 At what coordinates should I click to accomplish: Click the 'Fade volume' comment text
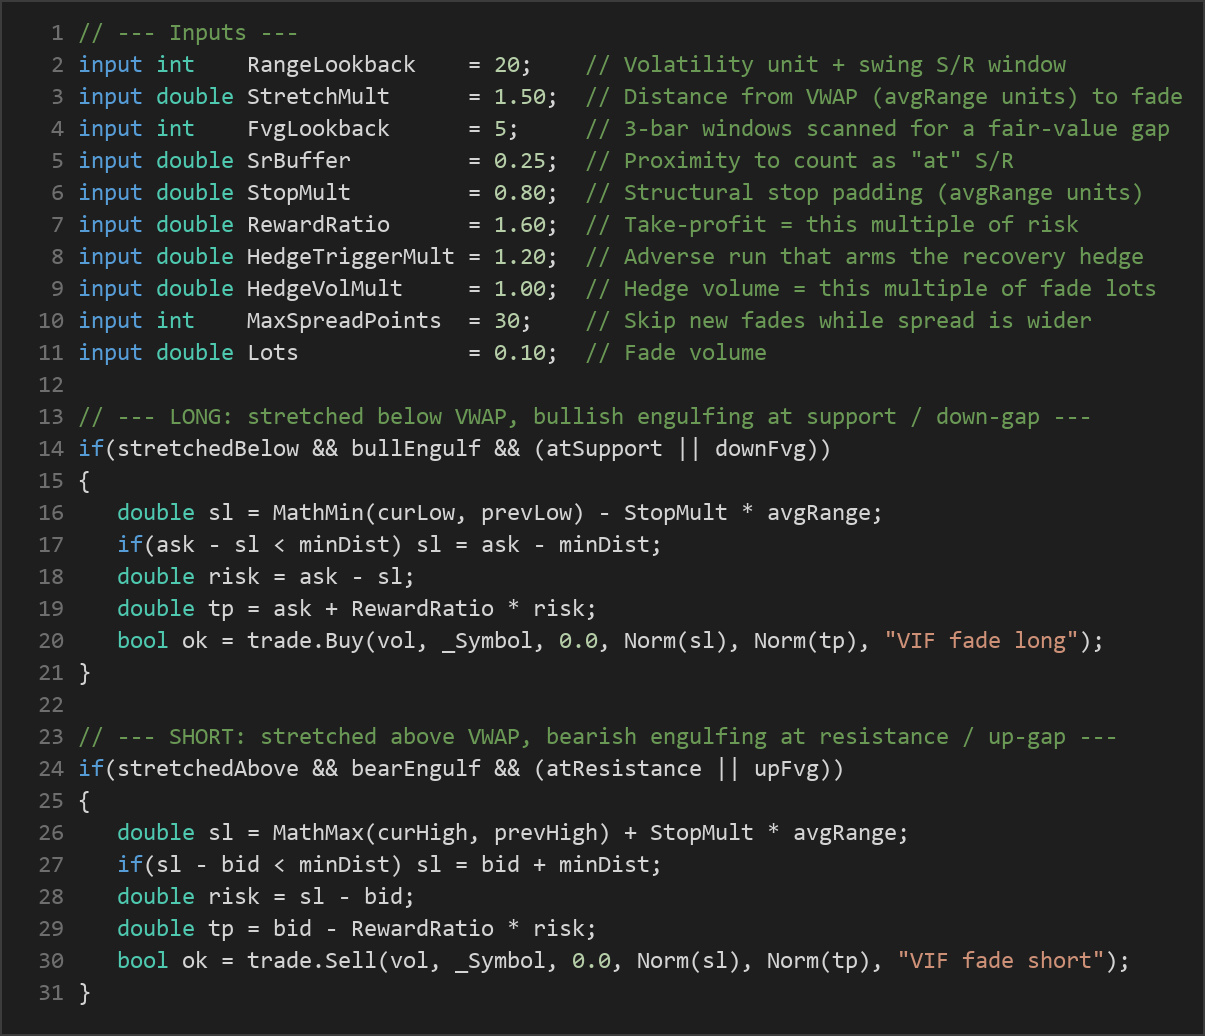pos(695,353)
